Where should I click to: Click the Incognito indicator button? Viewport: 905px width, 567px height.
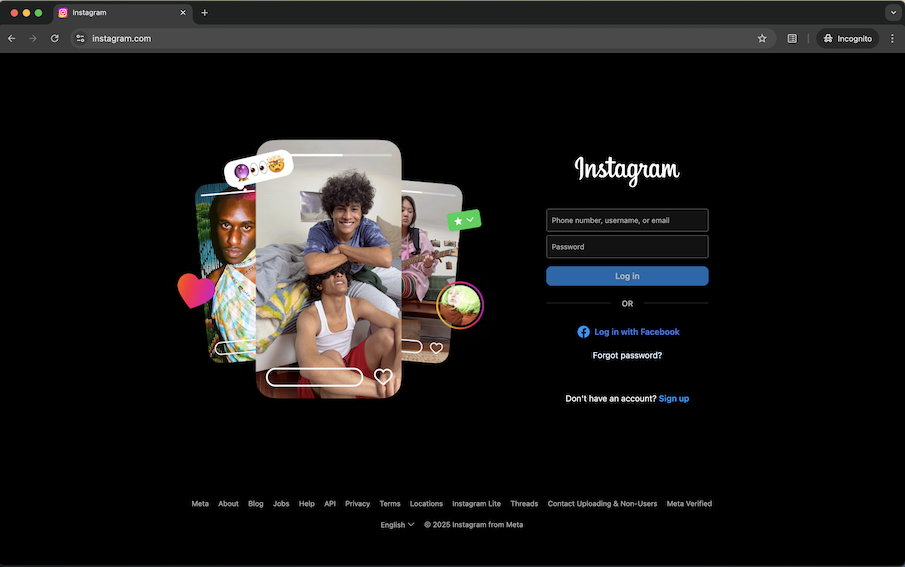[x=847, y=39]
